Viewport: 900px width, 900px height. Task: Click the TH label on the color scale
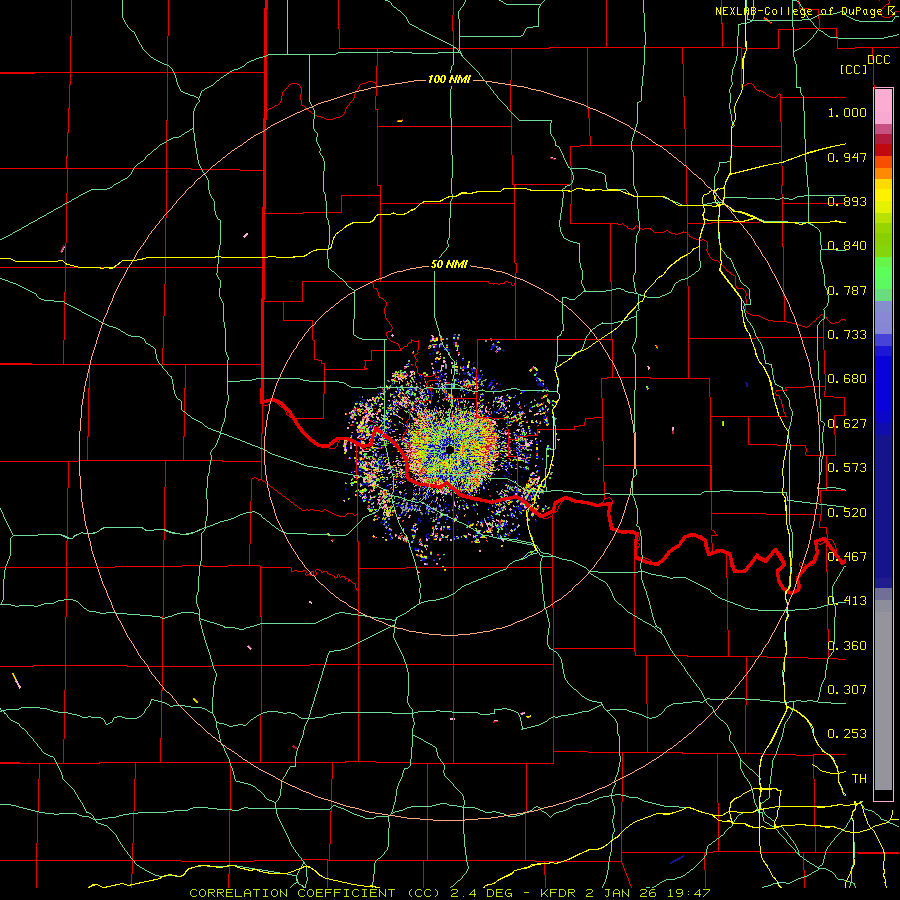coord(859,779)
